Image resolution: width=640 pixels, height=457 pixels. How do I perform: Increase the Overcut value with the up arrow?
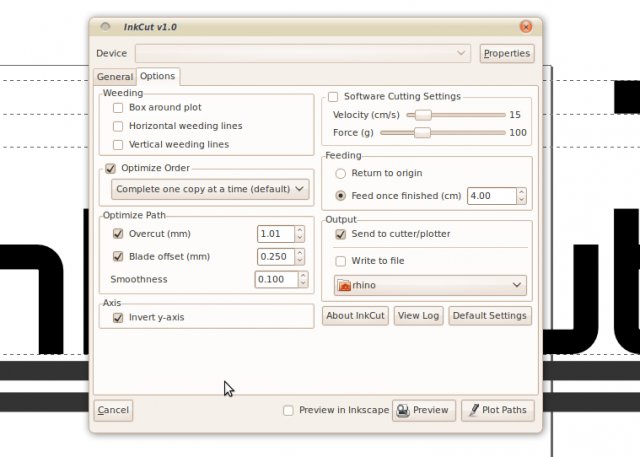tap(300, 230)
